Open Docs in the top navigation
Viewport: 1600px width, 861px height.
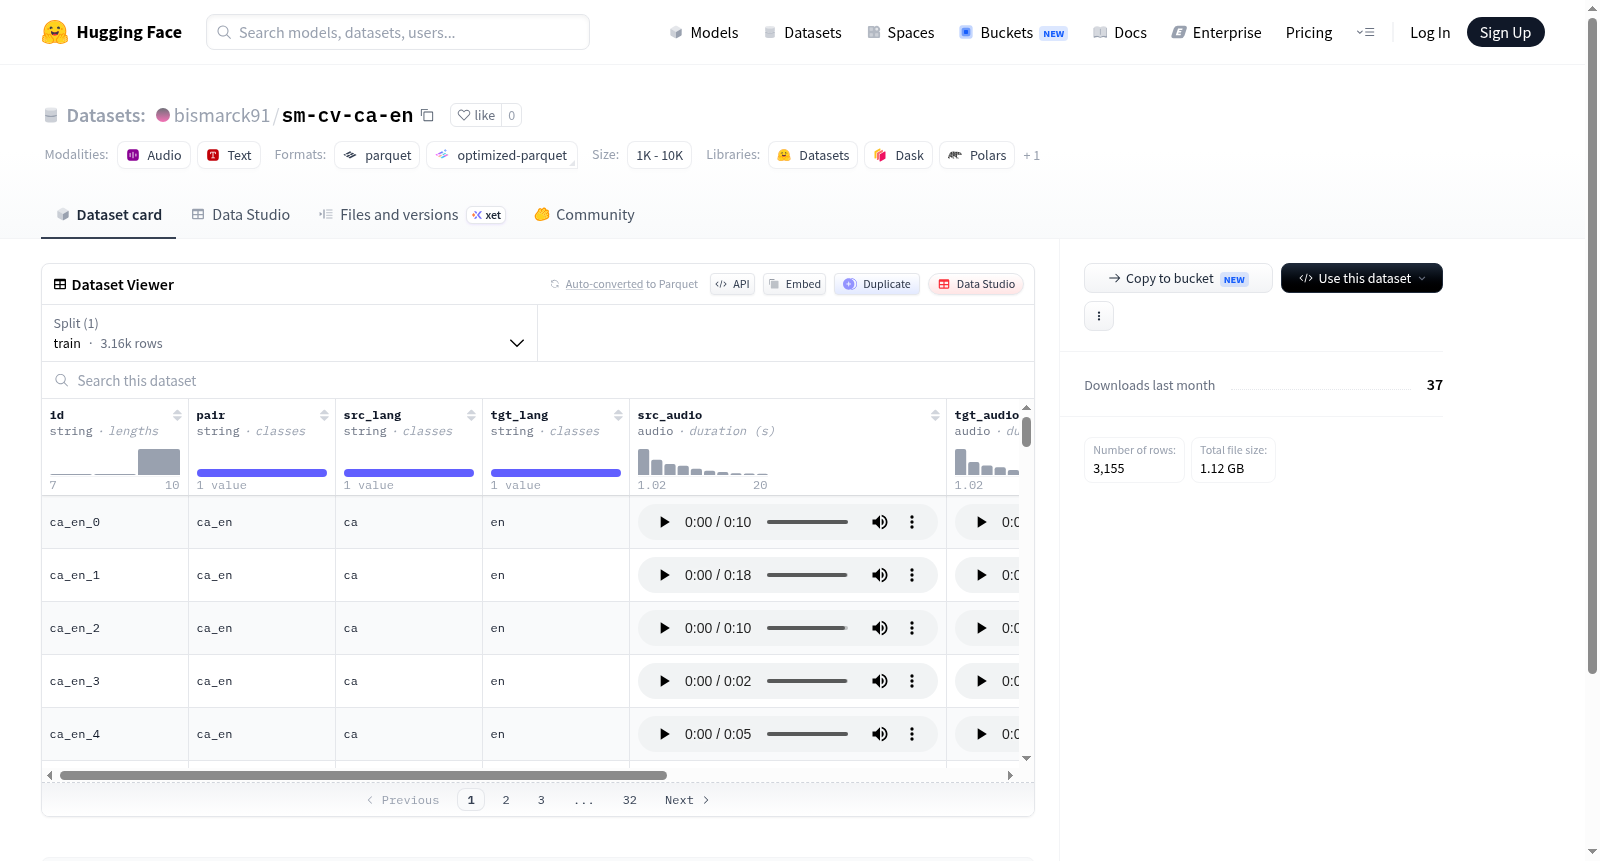[x=1120, y=32]
